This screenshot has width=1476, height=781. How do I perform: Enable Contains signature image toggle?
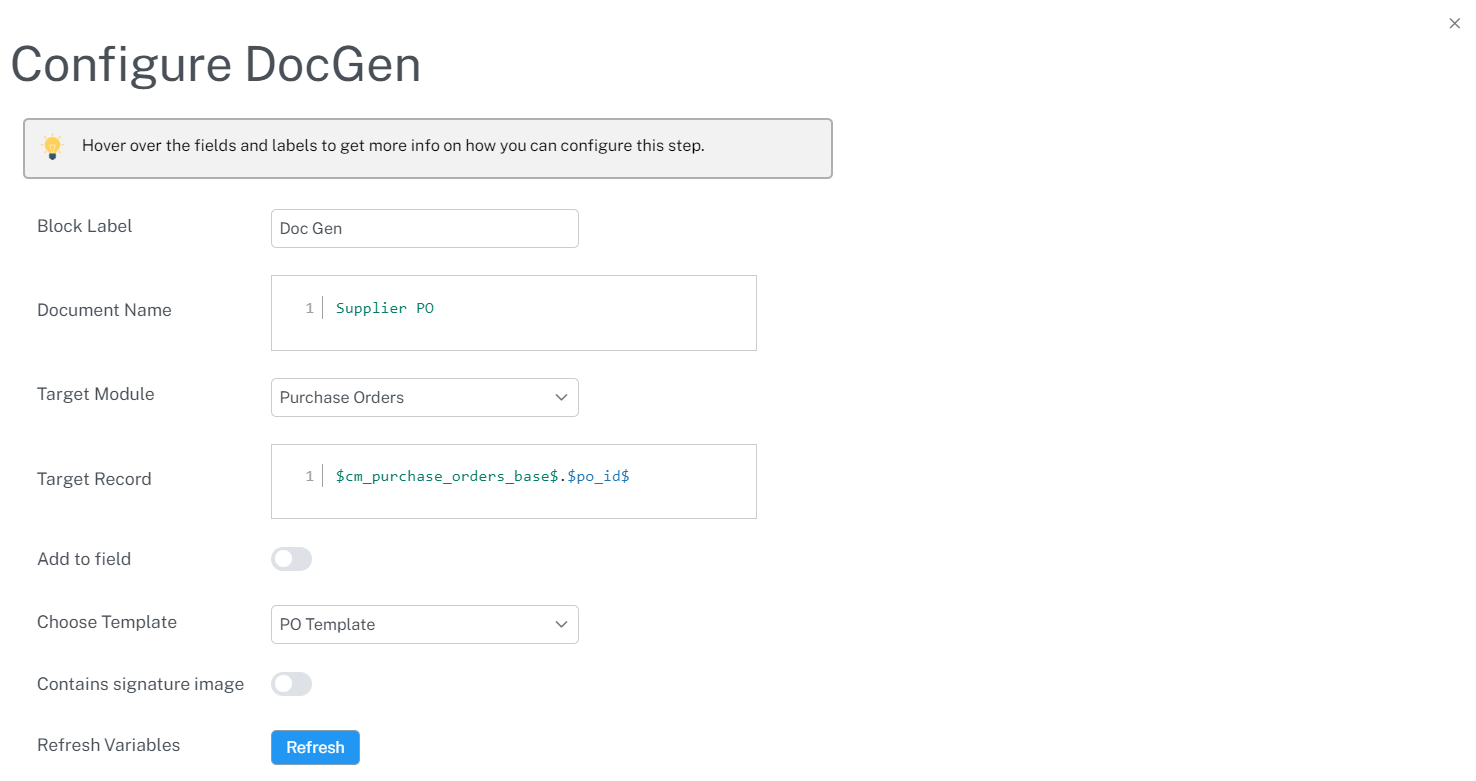291,684
